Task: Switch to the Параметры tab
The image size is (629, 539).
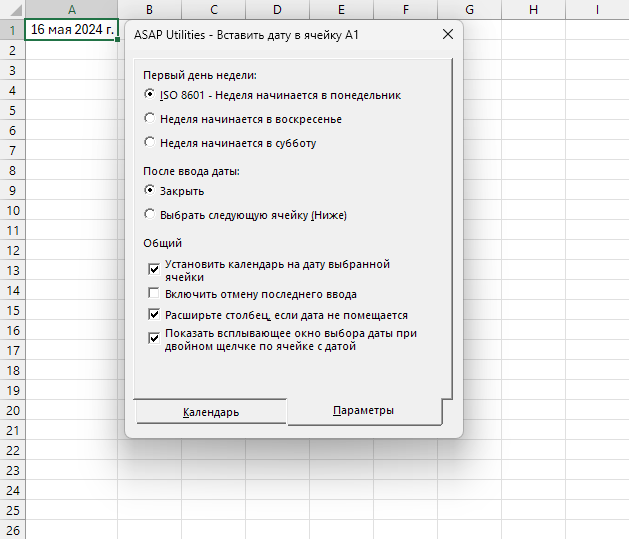Action: coord(363,411)
